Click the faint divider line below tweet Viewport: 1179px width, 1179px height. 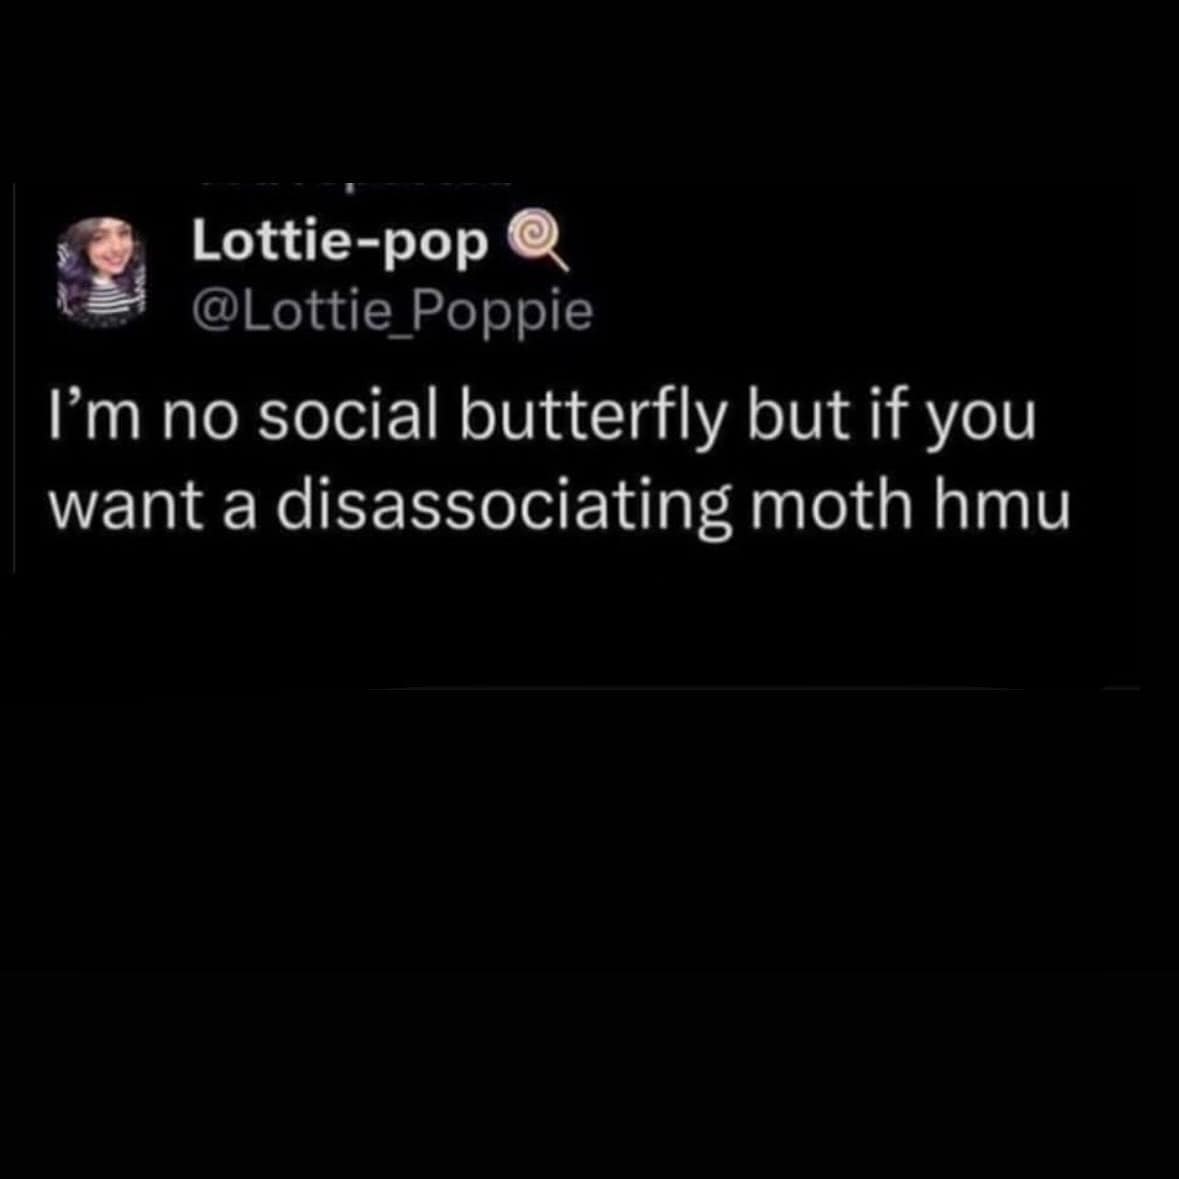(x=752, y=688)
